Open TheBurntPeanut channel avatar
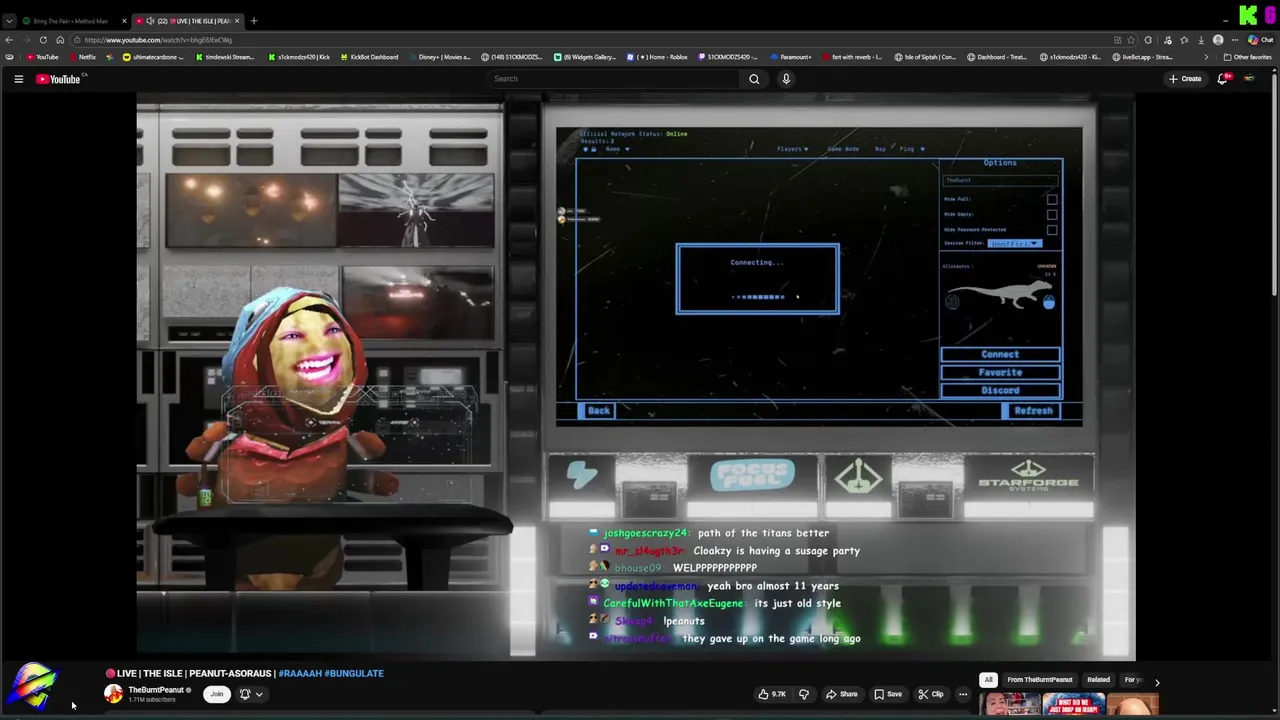Viewport: 1280px width, 720px height. [114, 694]
